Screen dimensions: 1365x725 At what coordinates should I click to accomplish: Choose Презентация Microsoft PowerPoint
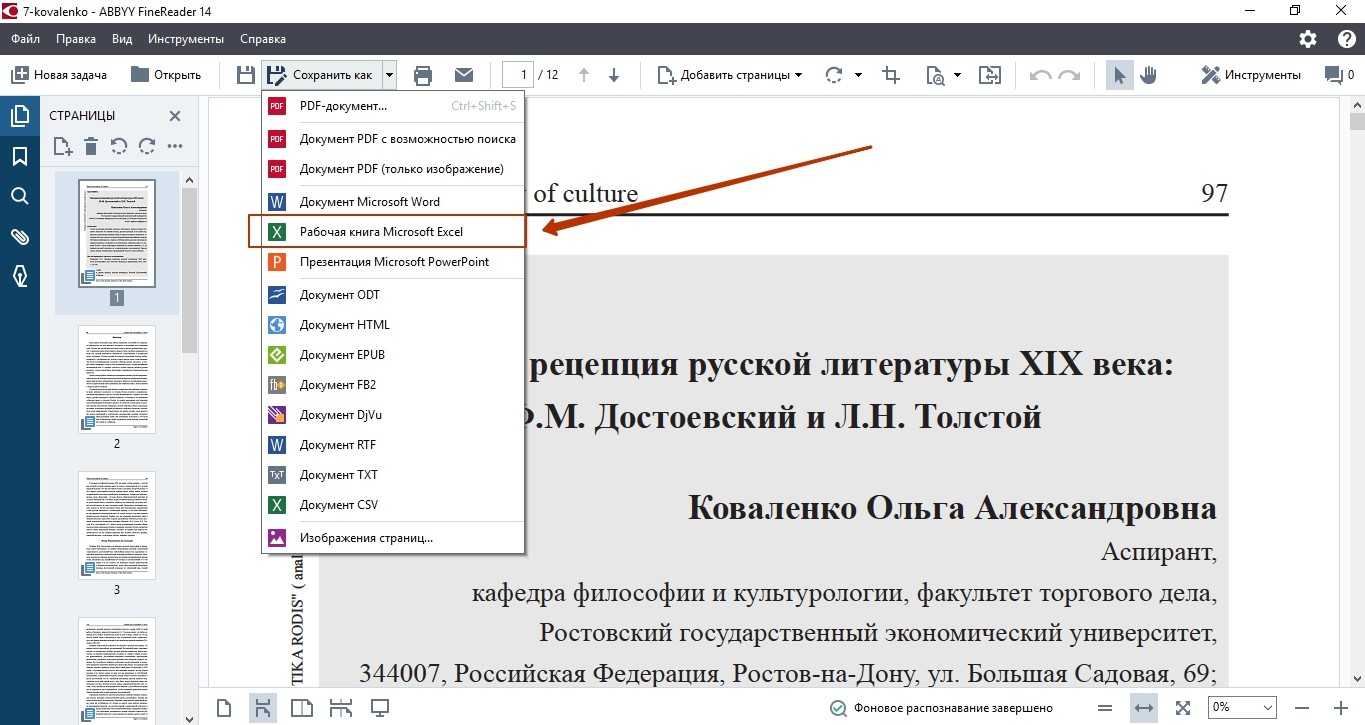[393, 262]
